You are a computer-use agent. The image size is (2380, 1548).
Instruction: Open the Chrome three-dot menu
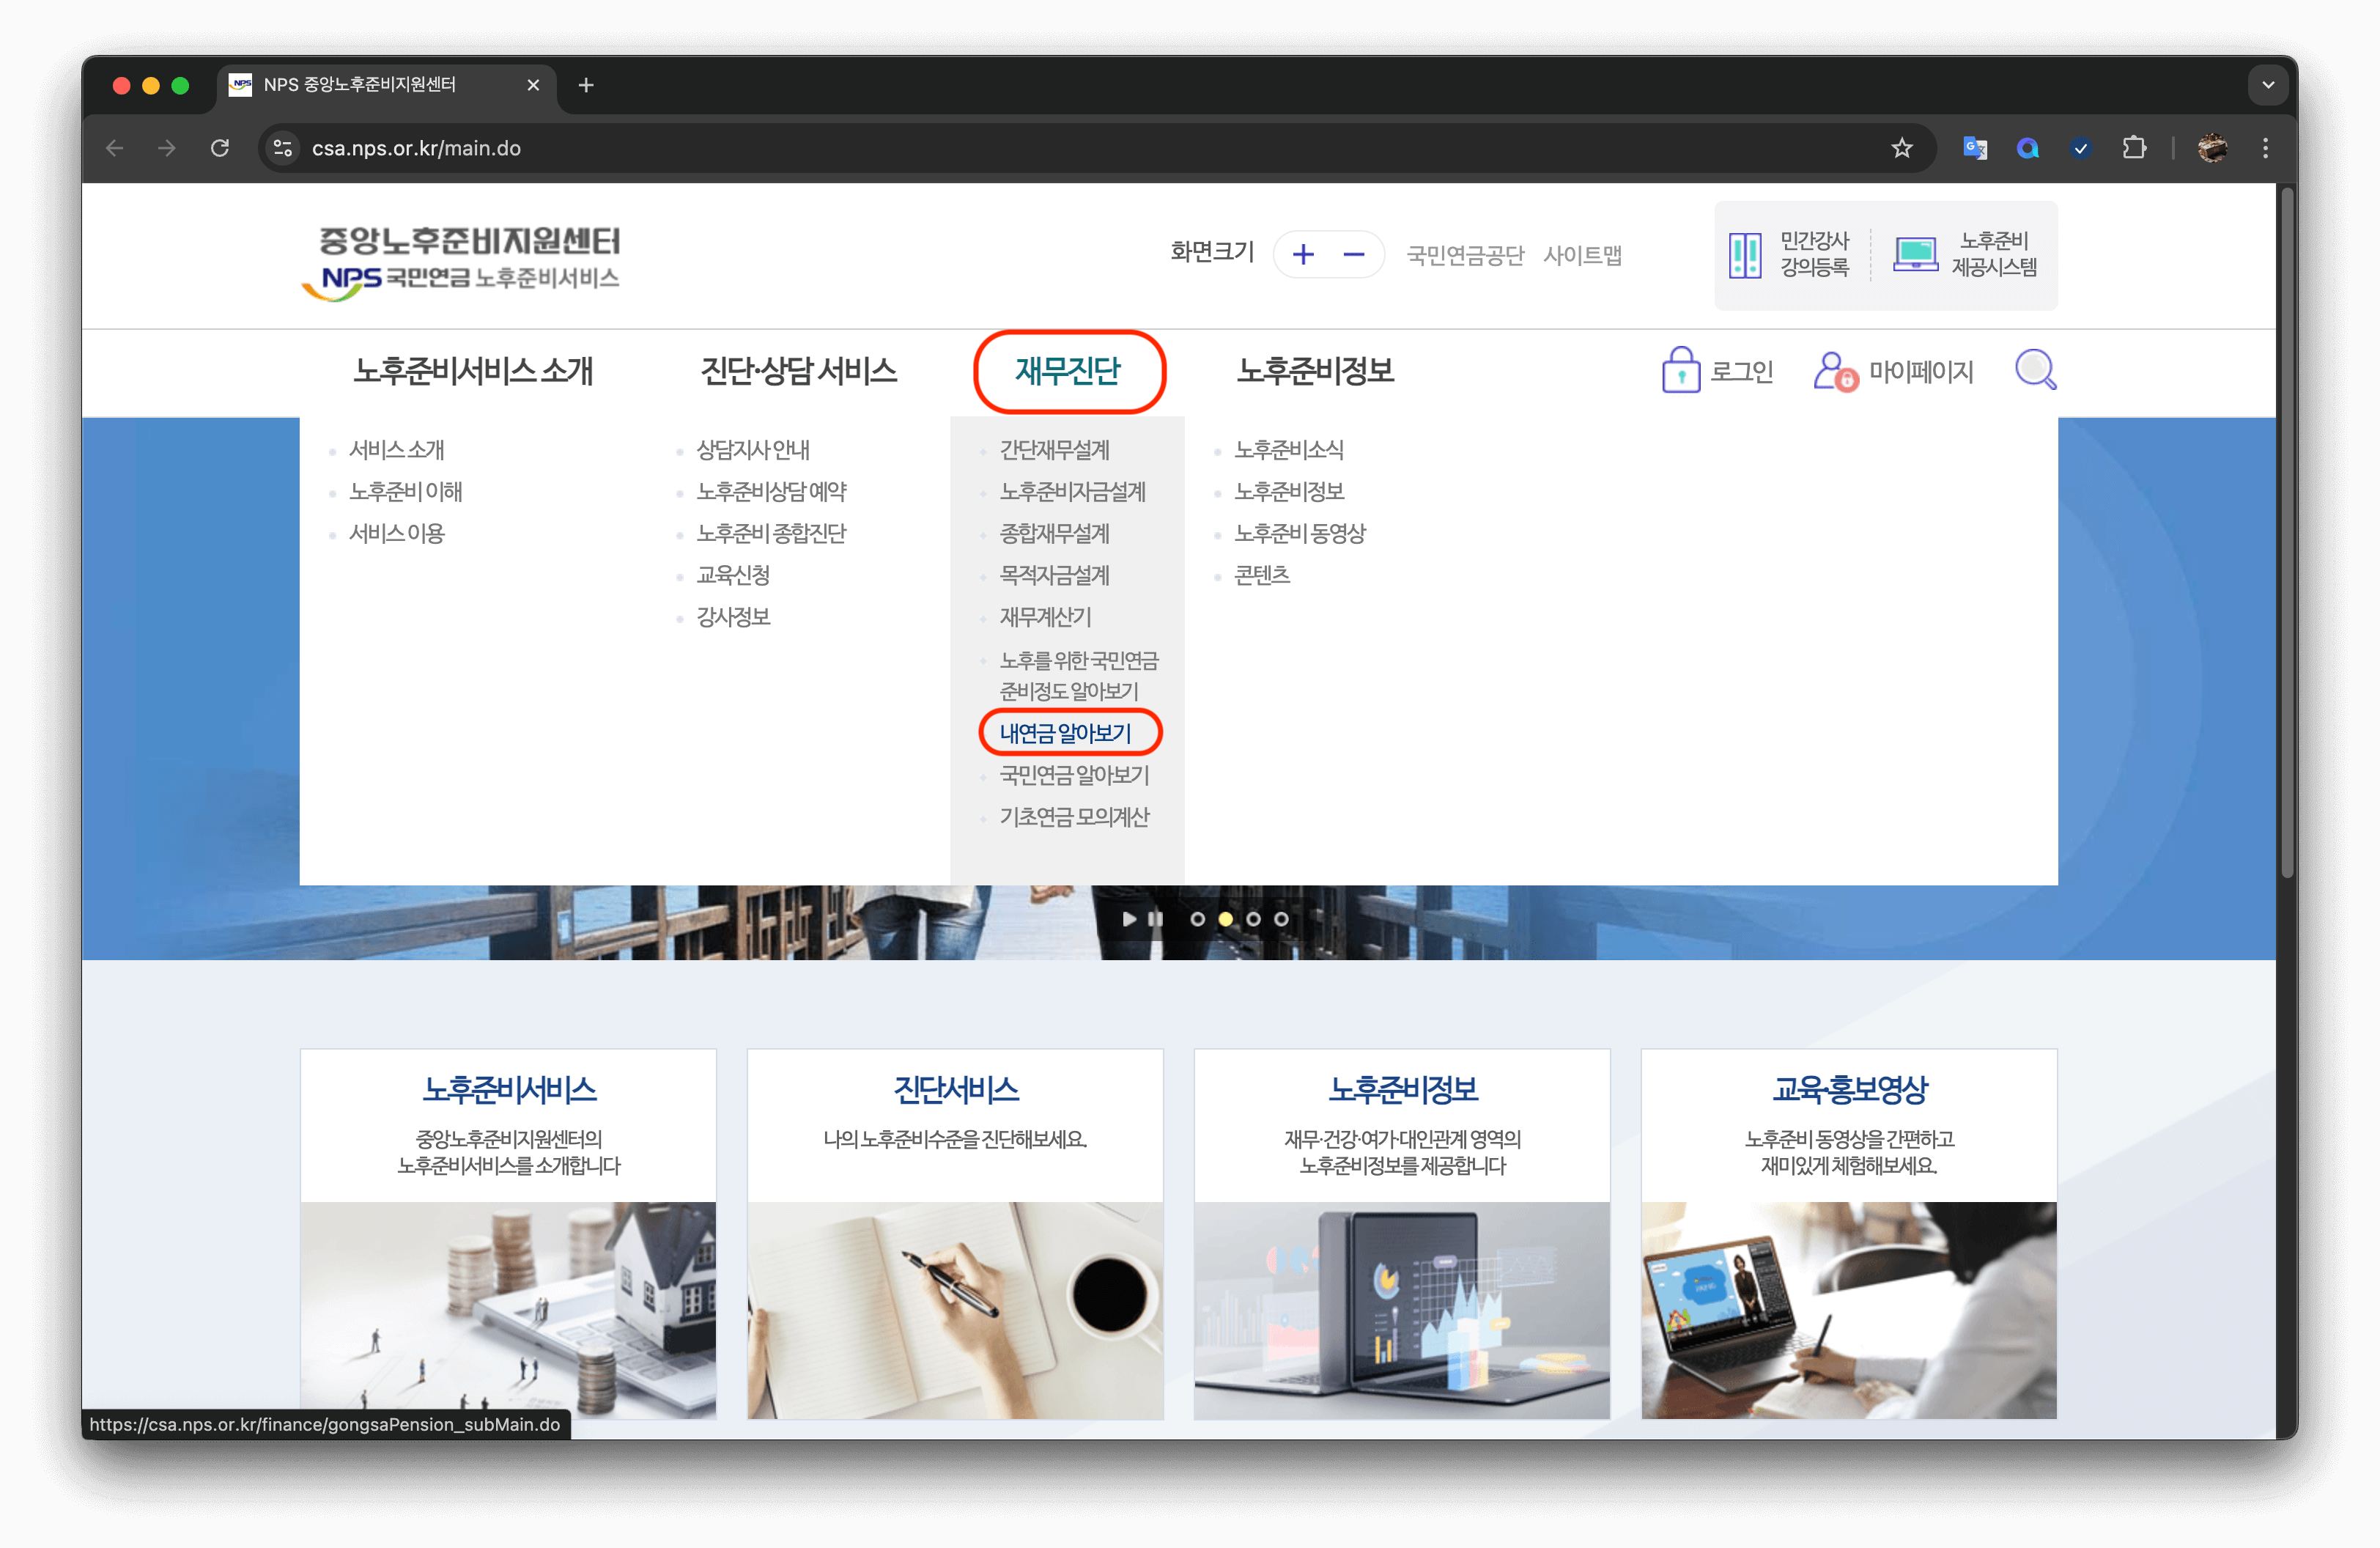[2265, 148]
